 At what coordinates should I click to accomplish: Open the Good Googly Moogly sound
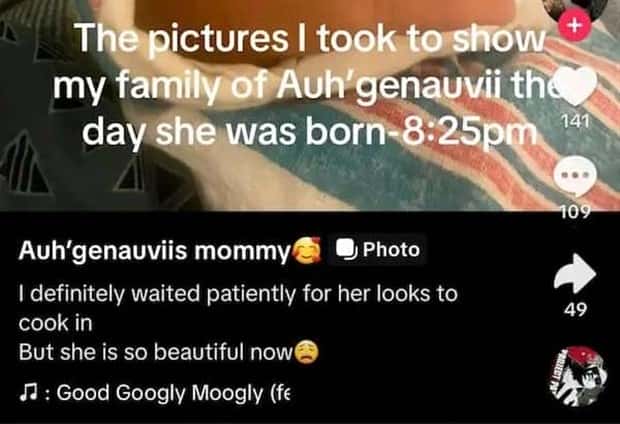tap(174, 393)
